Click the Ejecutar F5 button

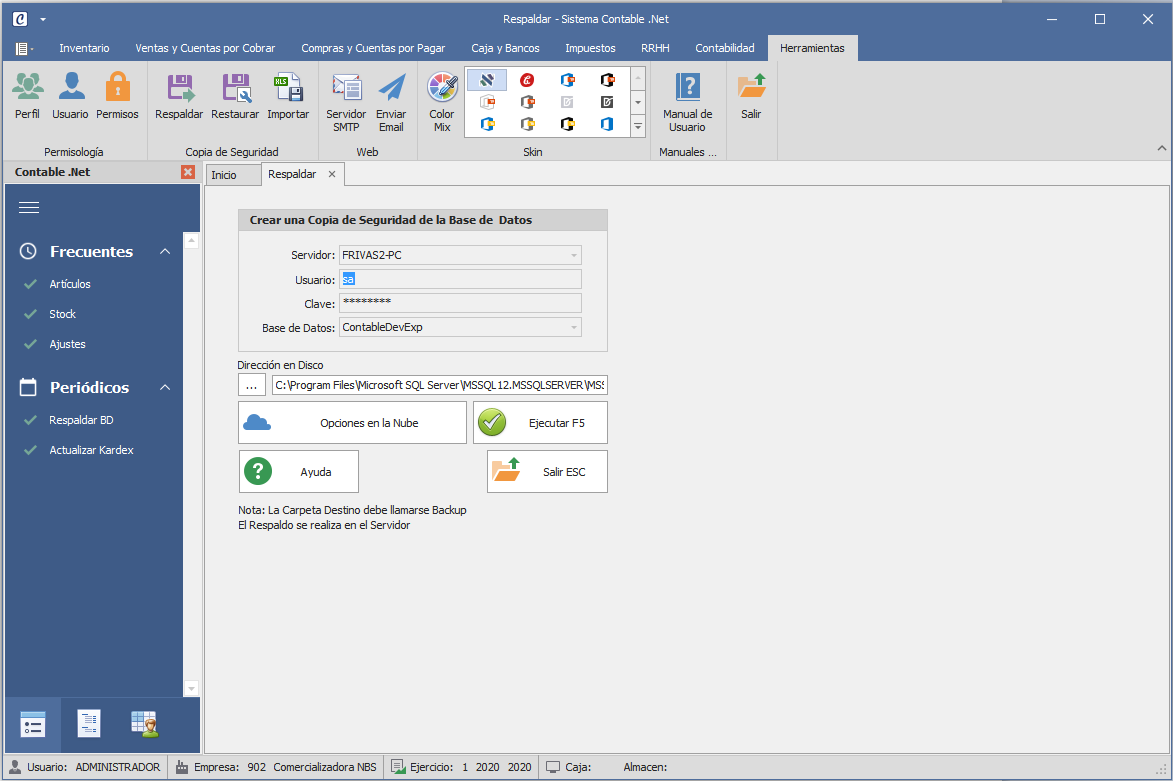tap(540, 423)
